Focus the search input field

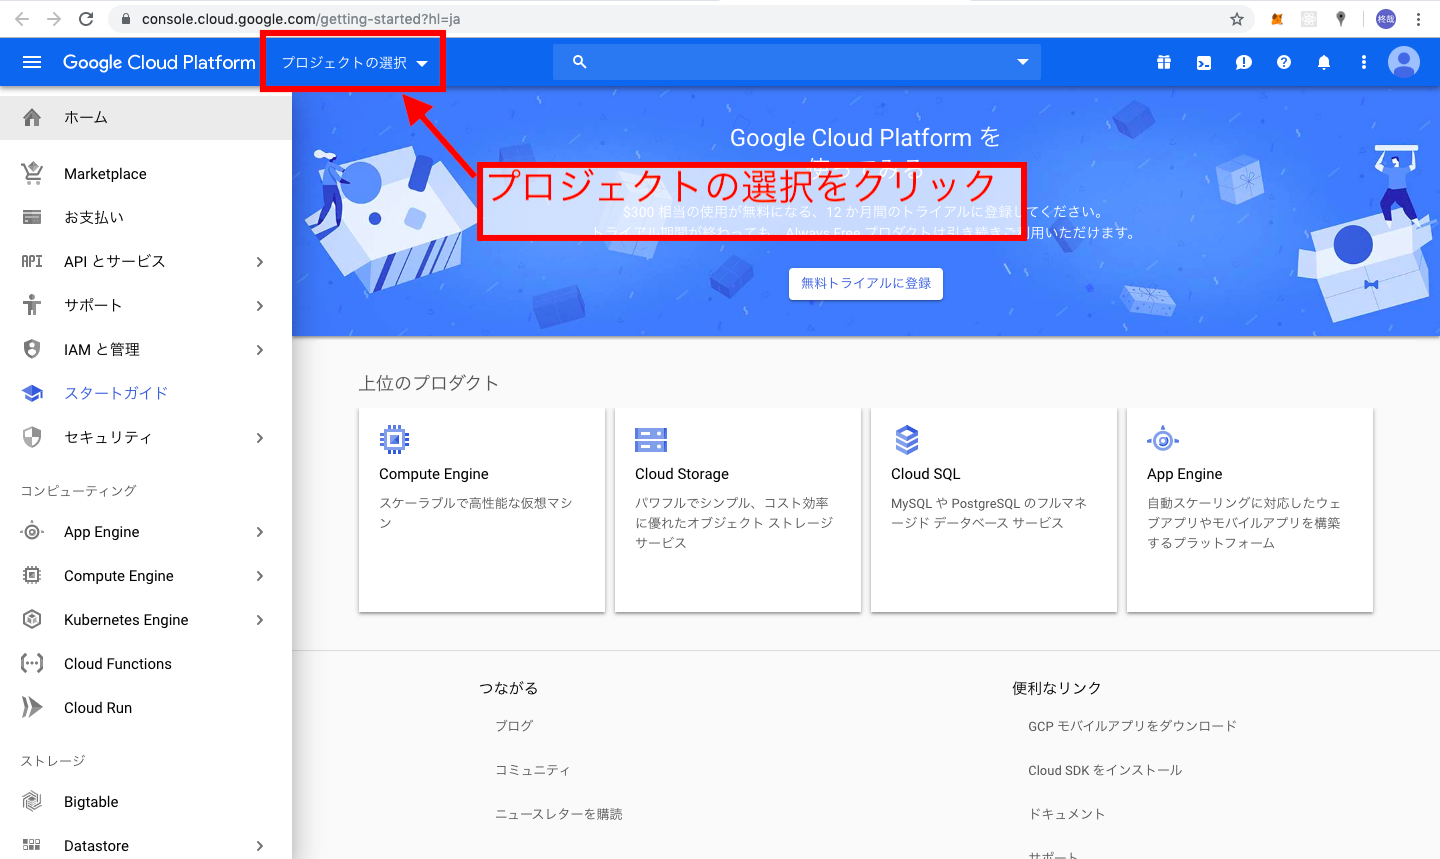[x=790, y=62]
